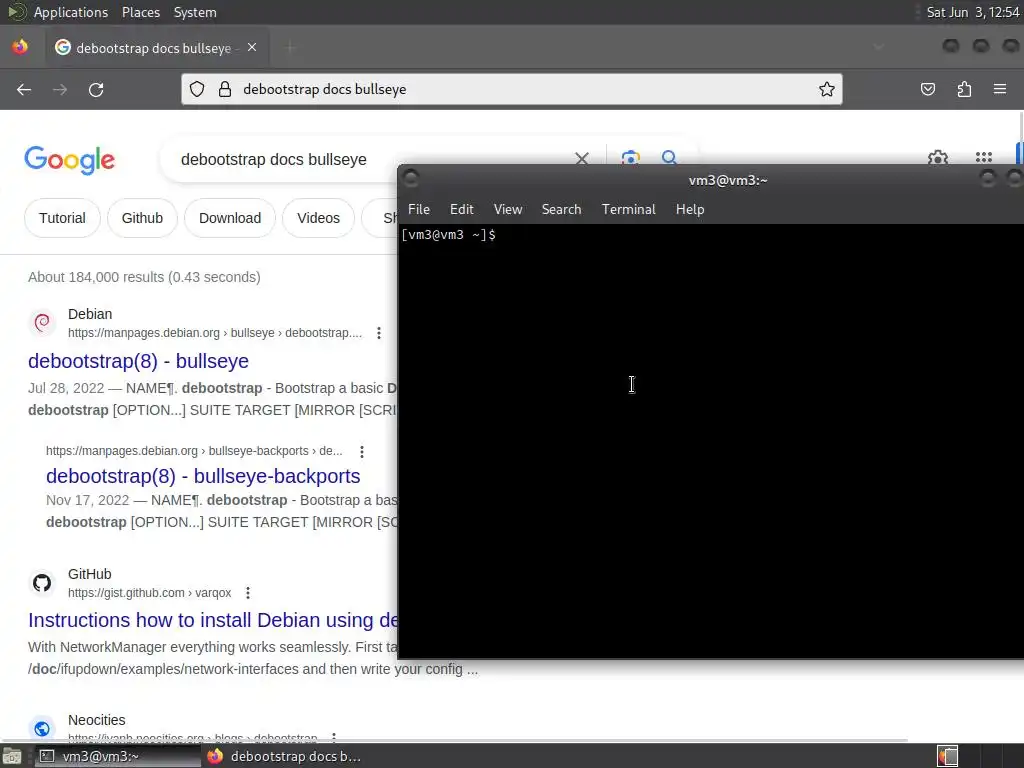
Task: Open Google quick settings gear
Action: (938, 157)
